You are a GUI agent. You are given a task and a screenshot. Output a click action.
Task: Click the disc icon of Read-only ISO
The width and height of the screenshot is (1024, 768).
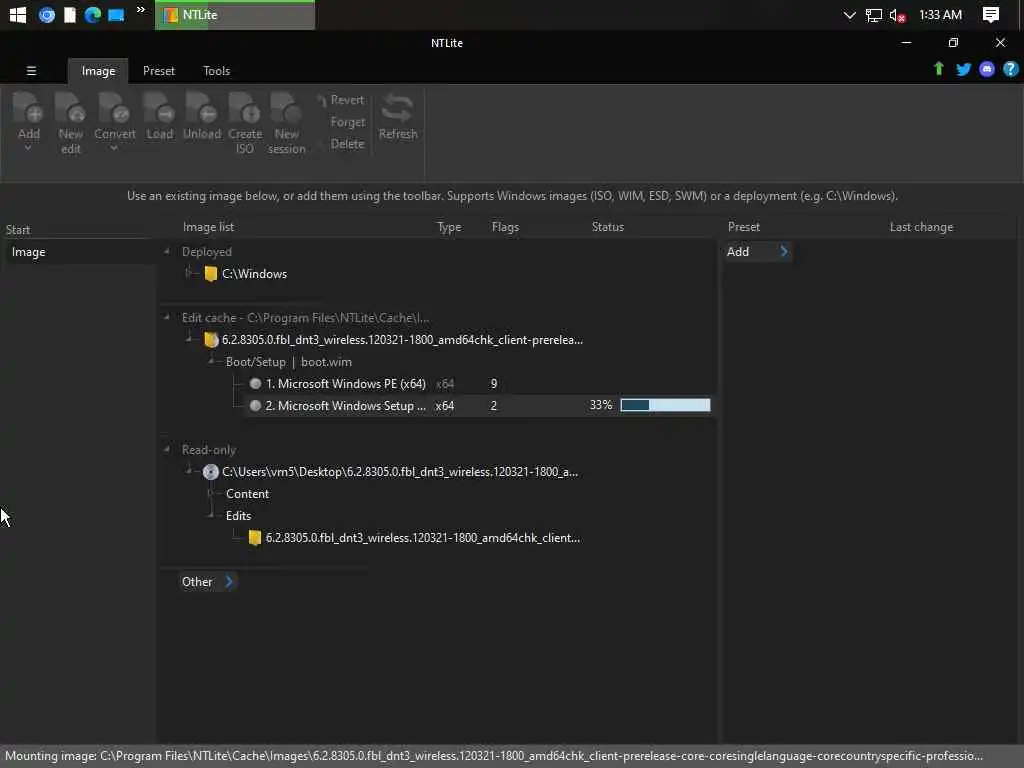click(210, 472)
